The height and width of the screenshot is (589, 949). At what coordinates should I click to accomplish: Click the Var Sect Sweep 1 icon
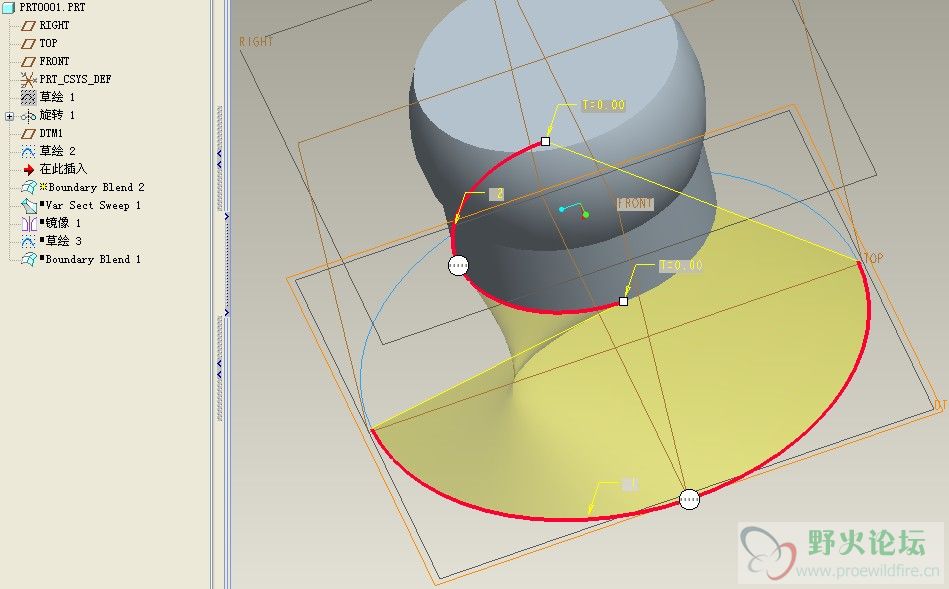28,206
